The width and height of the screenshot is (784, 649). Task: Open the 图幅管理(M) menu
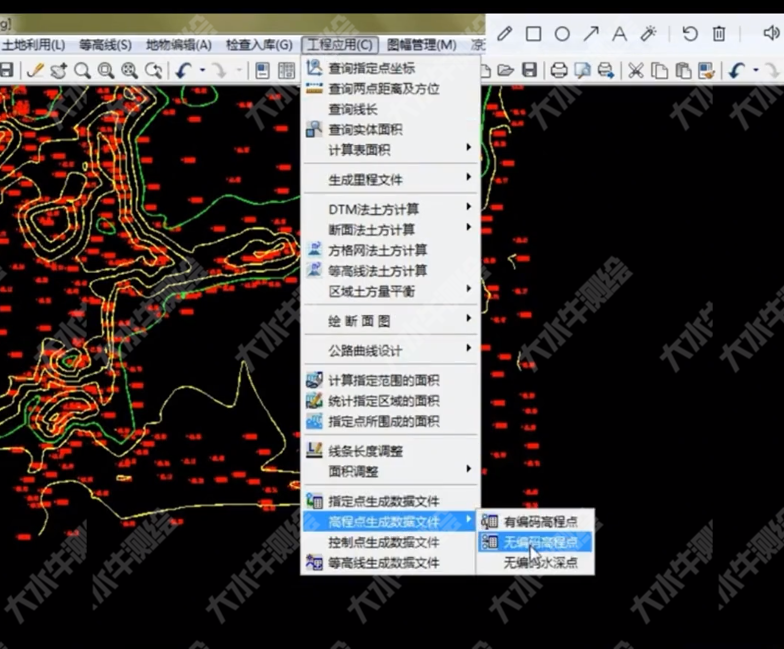[421, 45]
